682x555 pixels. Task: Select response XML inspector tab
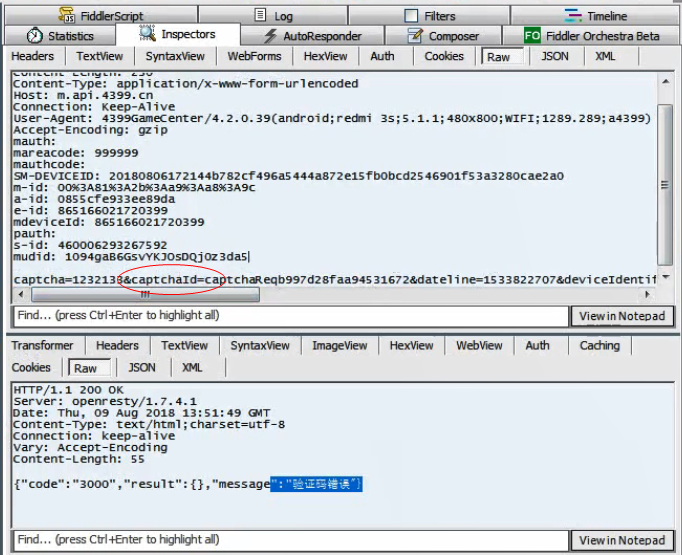point(192,368)
